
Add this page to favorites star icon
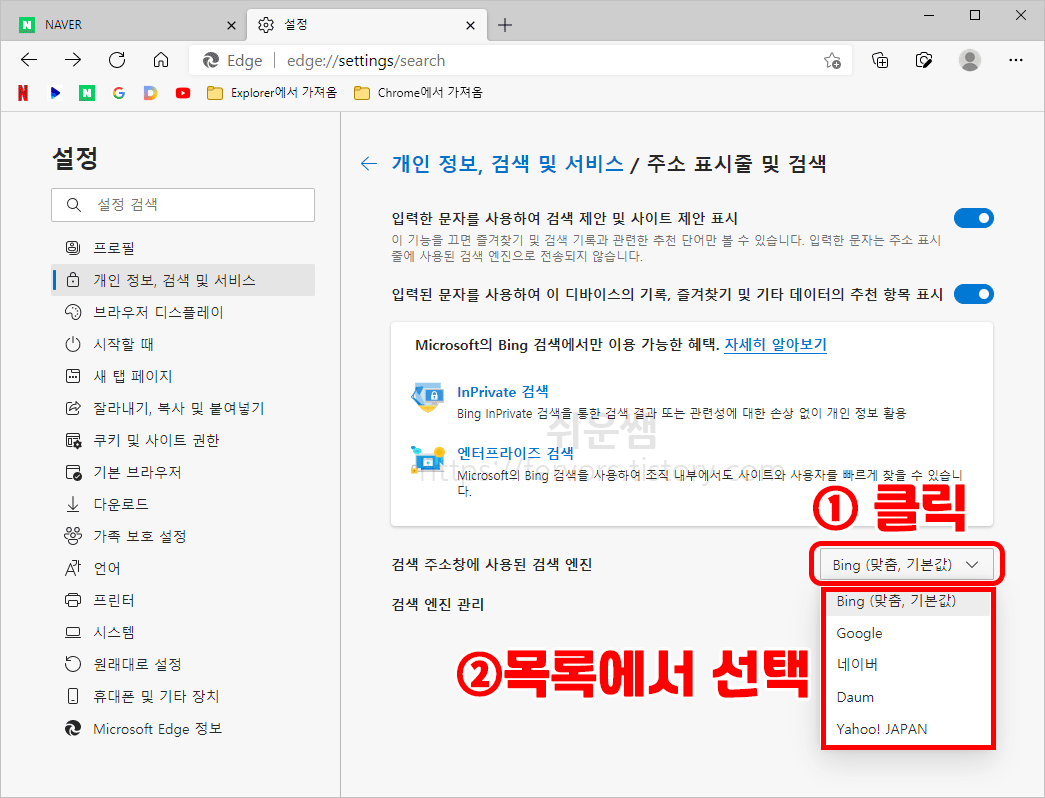point(832,61)
